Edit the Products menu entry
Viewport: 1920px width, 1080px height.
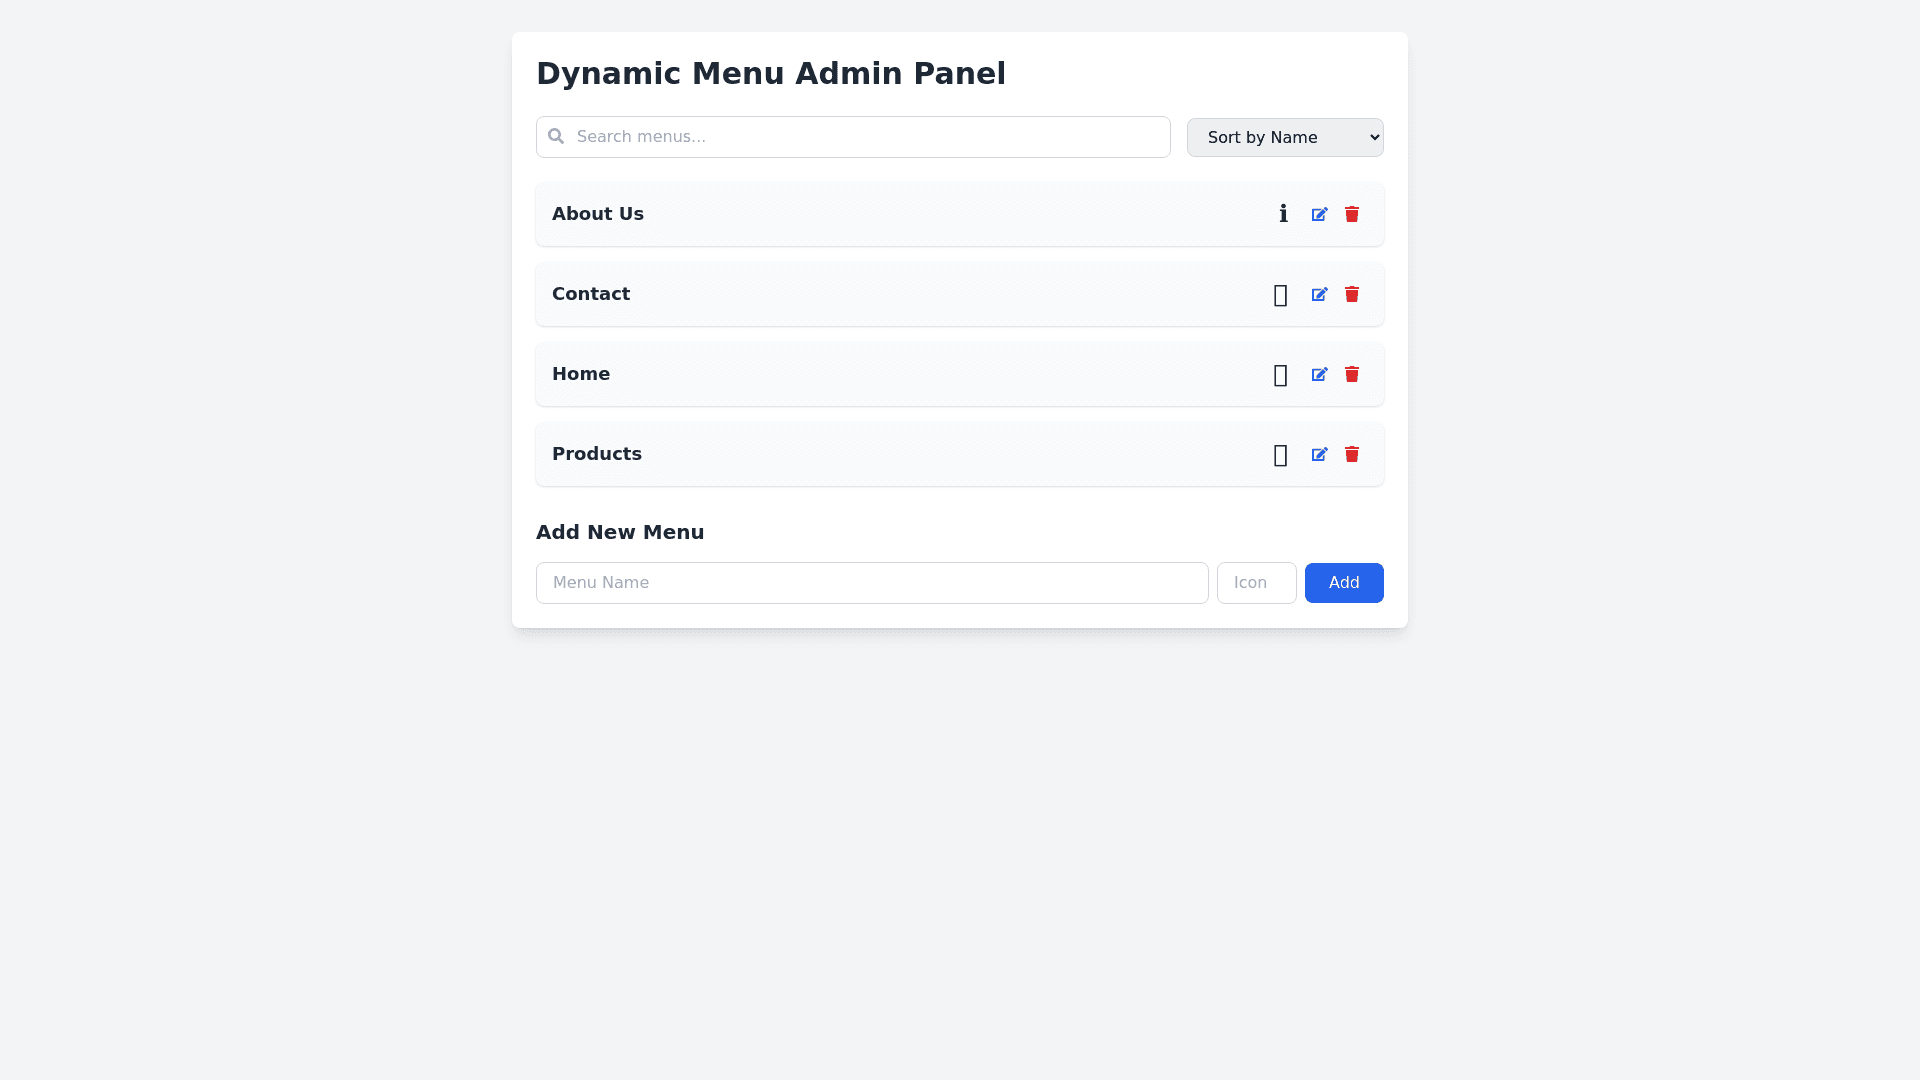pos(1319,454)
